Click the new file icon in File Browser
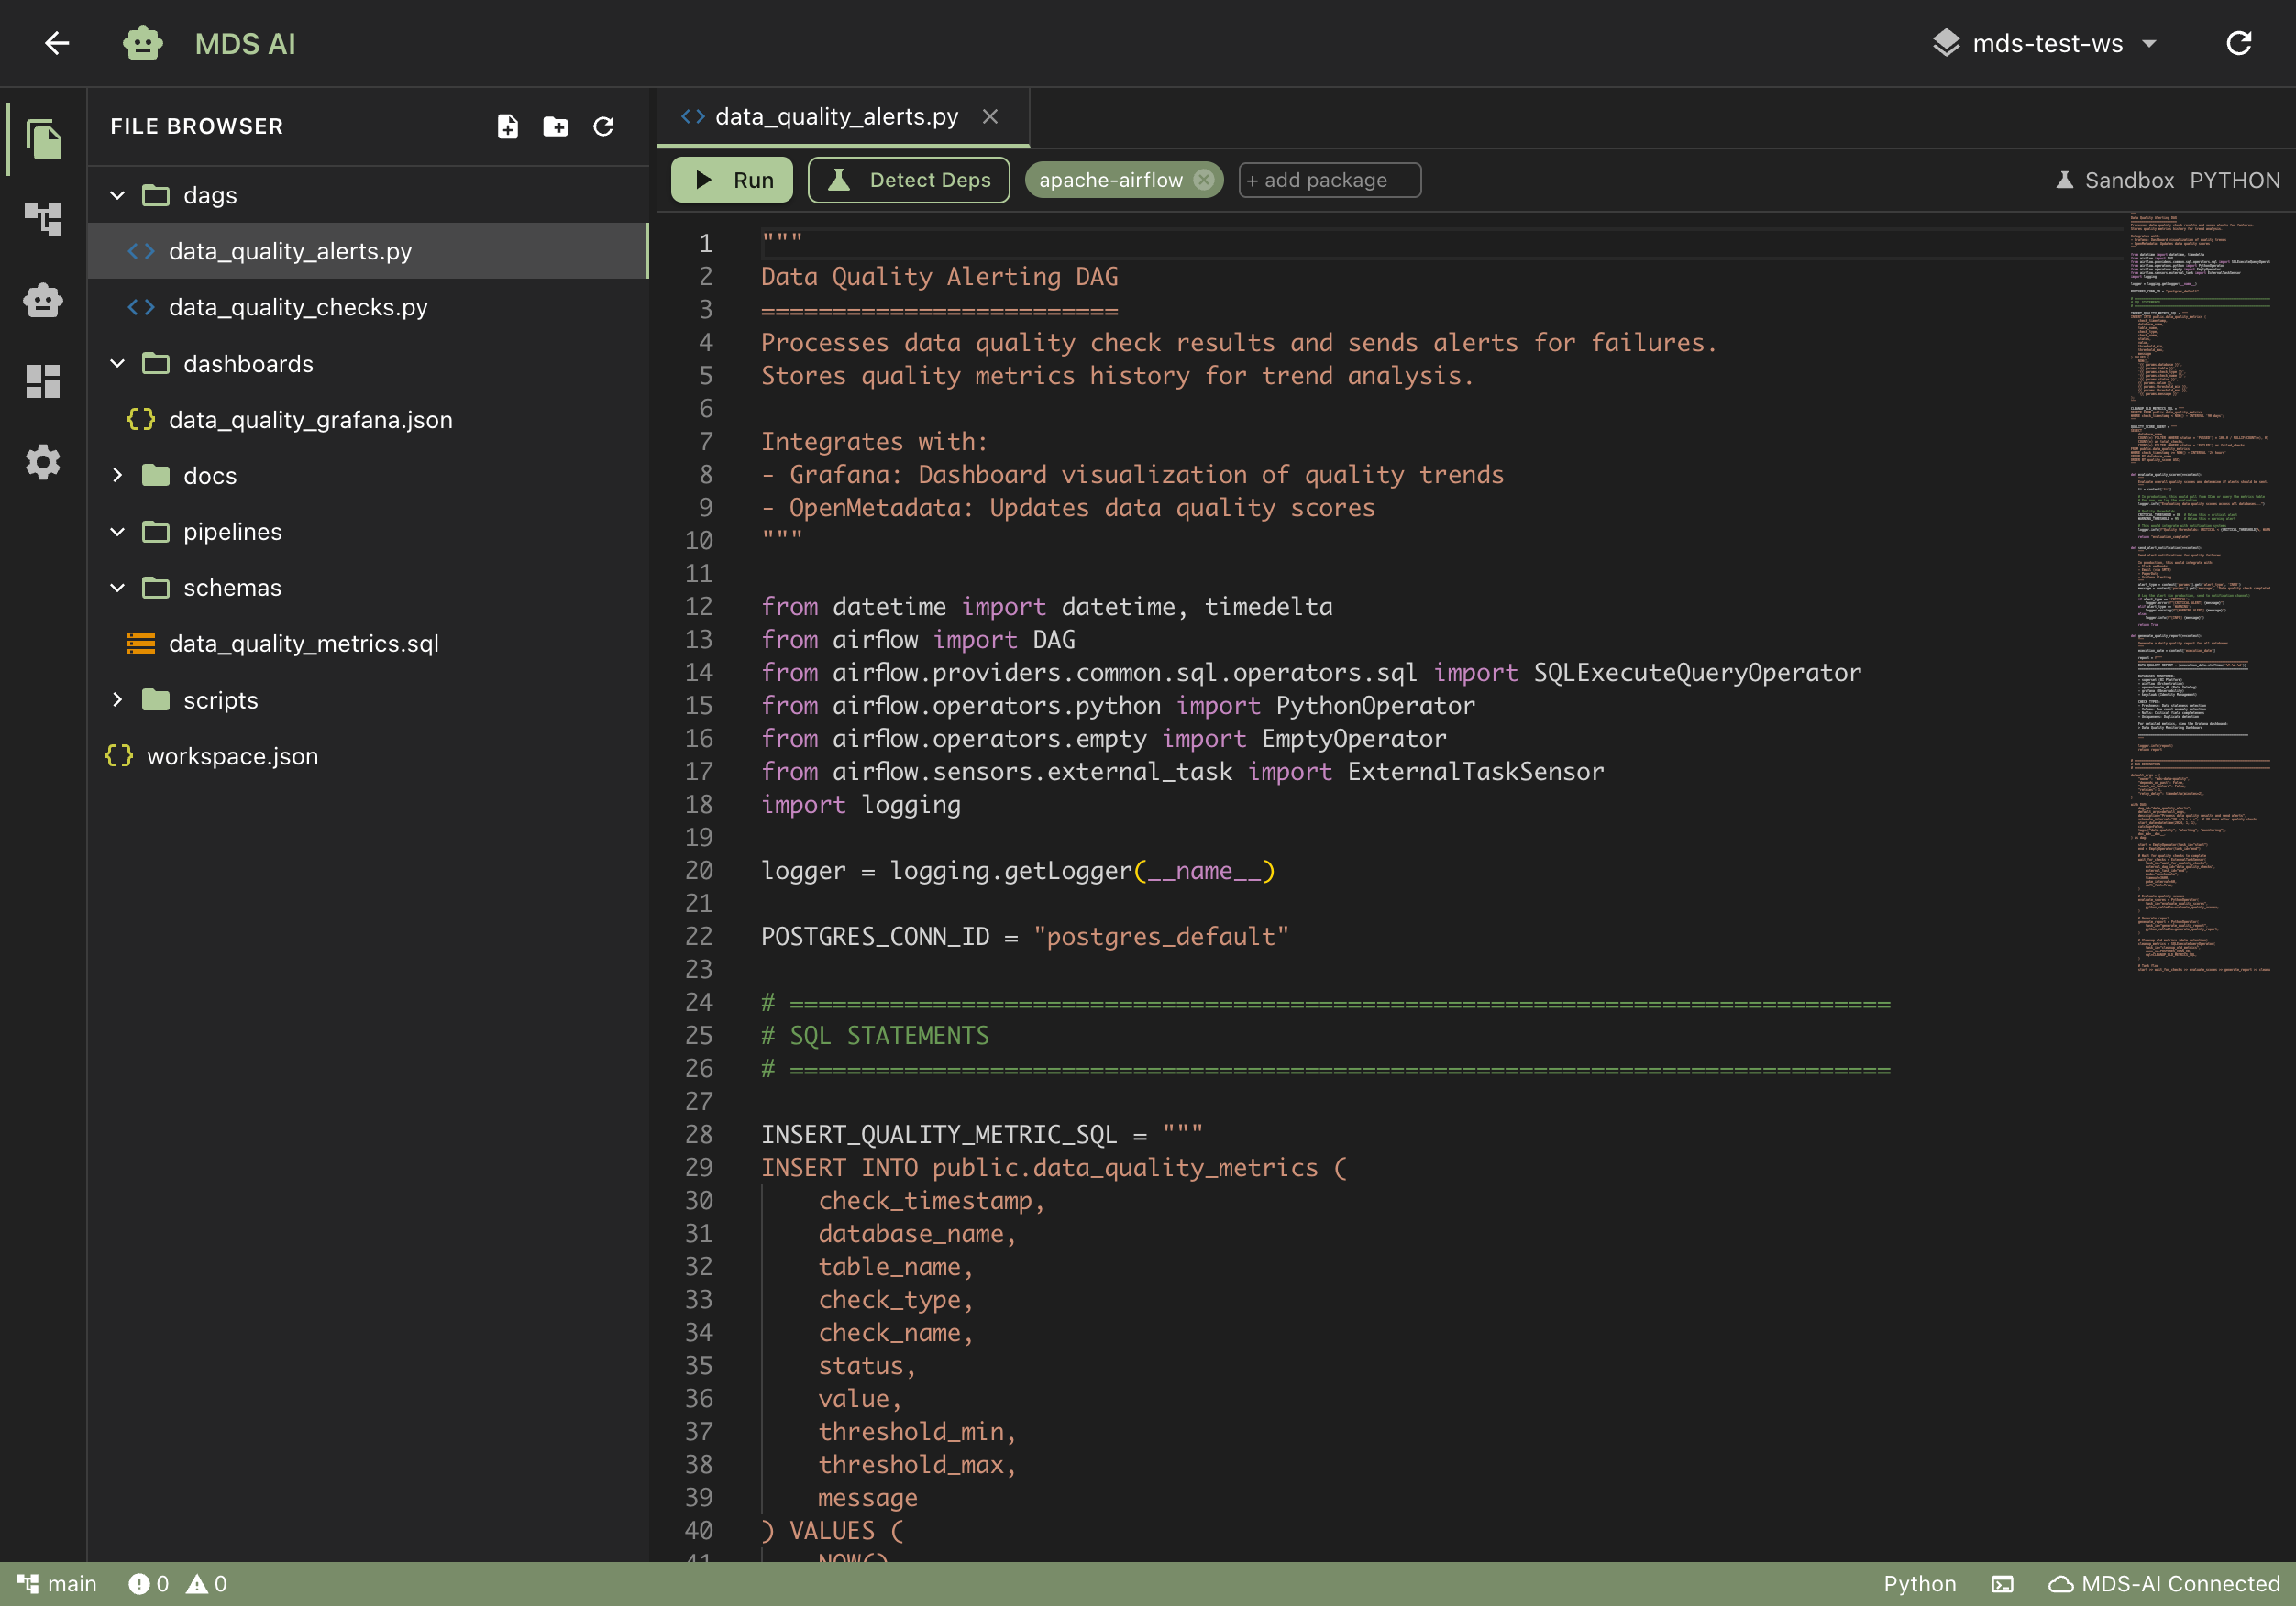This screenshot has width=2296, height=1606. click(508, 126)
